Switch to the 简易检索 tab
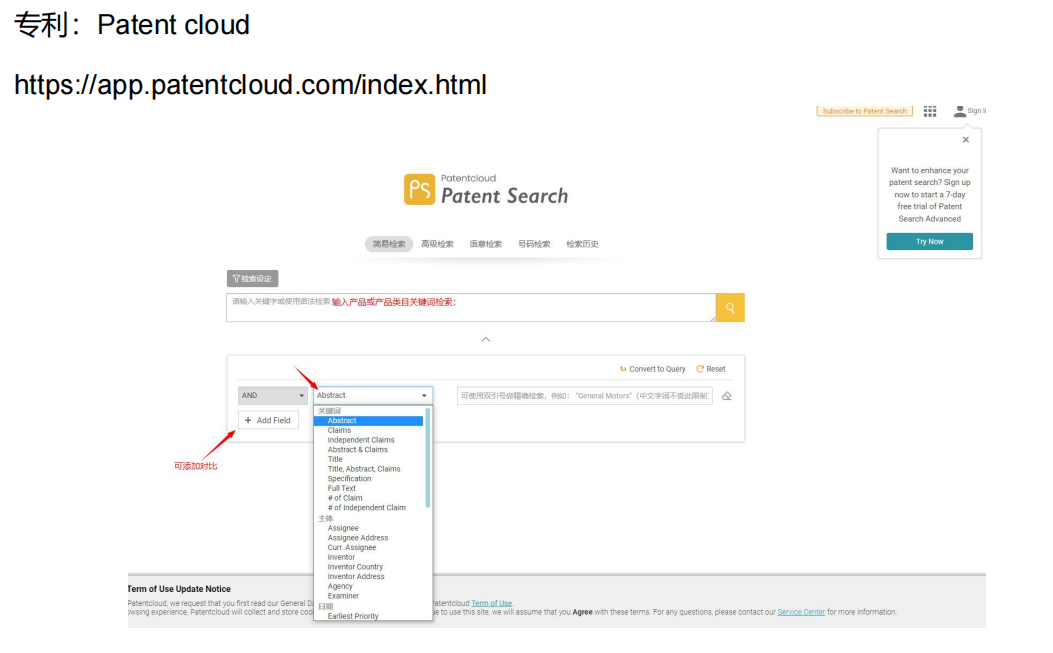 pyautogui.click(x=389, y=244)
